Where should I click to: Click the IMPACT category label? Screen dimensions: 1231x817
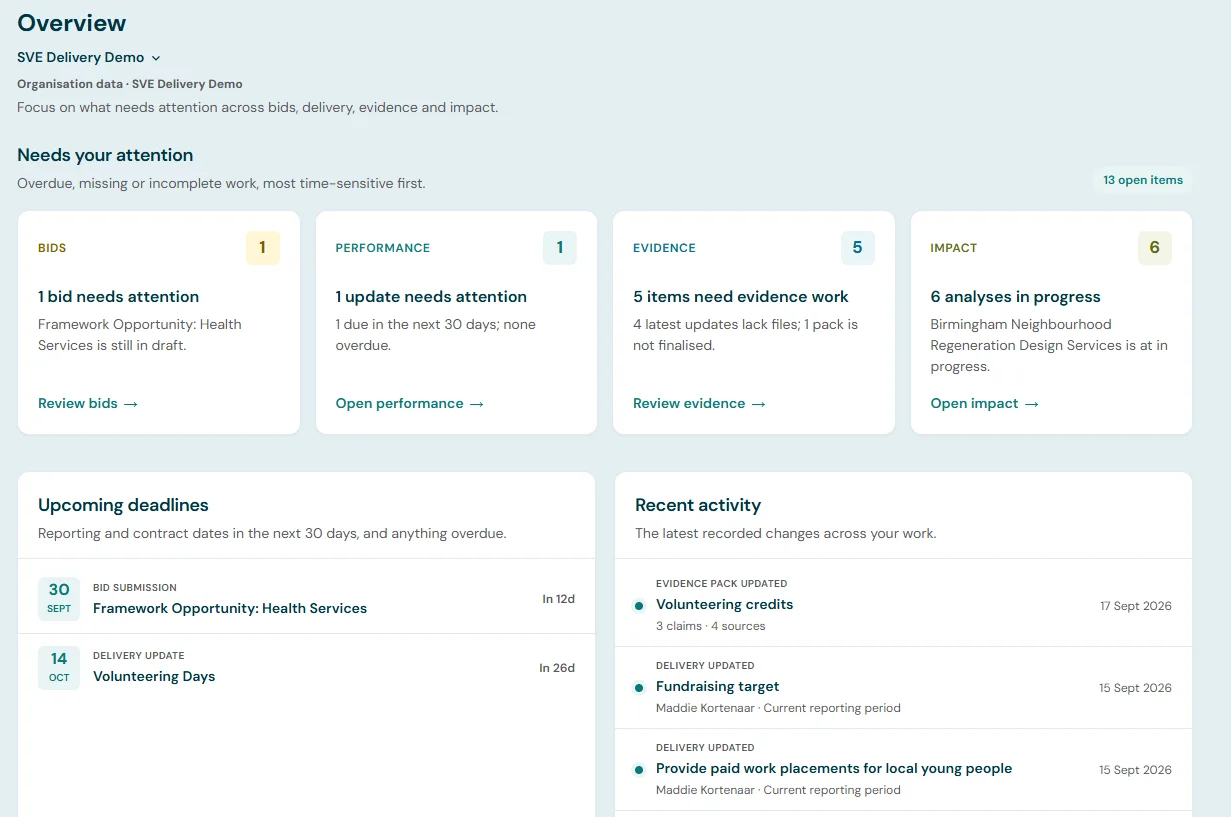point(954,248)
